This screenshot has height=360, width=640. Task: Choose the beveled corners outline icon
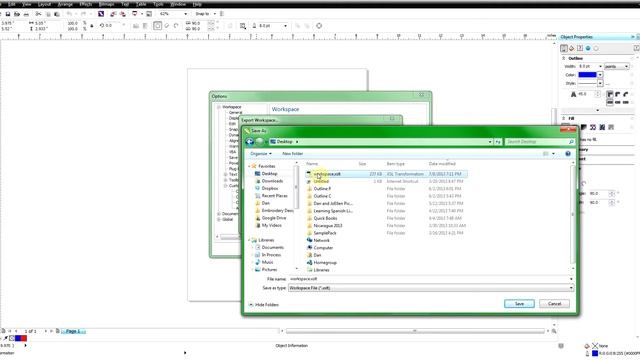click(625, 94)
